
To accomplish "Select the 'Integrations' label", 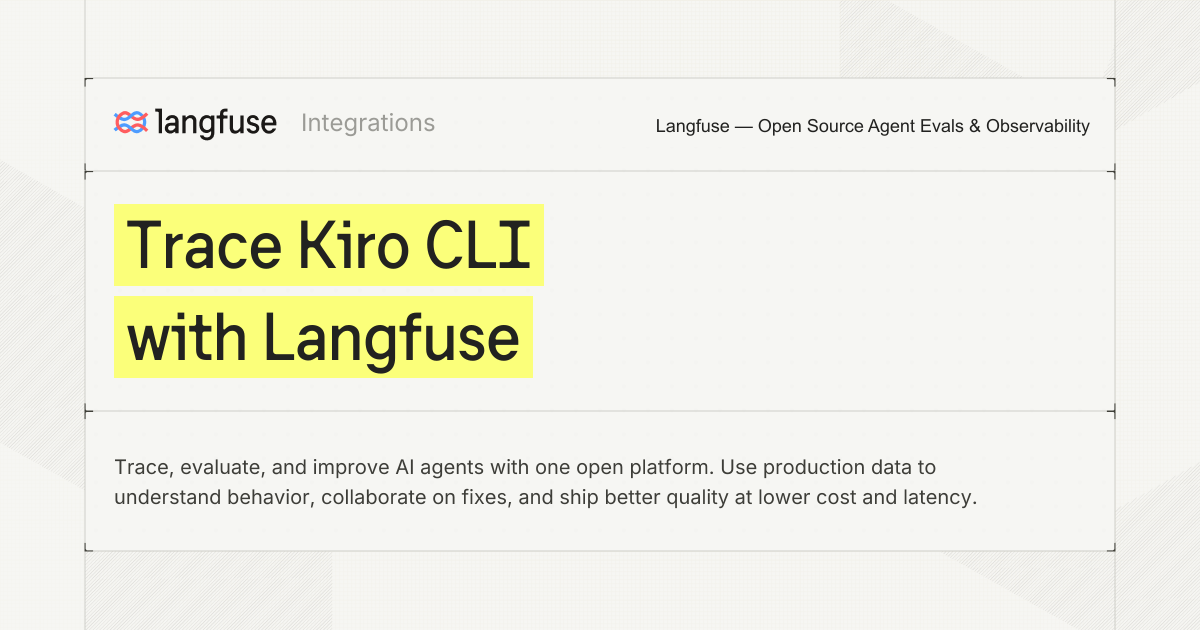I will pyautogui.click(x=368, y=123).
